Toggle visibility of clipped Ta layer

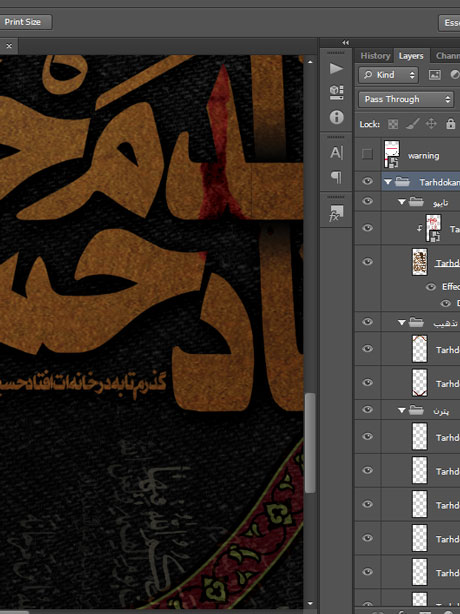tap(367, 228)
